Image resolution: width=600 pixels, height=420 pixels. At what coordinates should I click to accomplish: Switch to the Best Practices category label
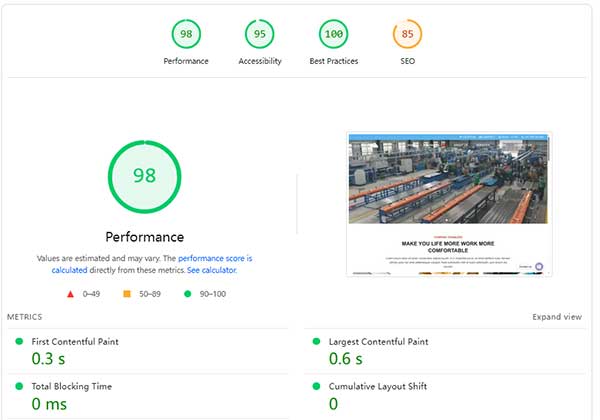[333, 61]
